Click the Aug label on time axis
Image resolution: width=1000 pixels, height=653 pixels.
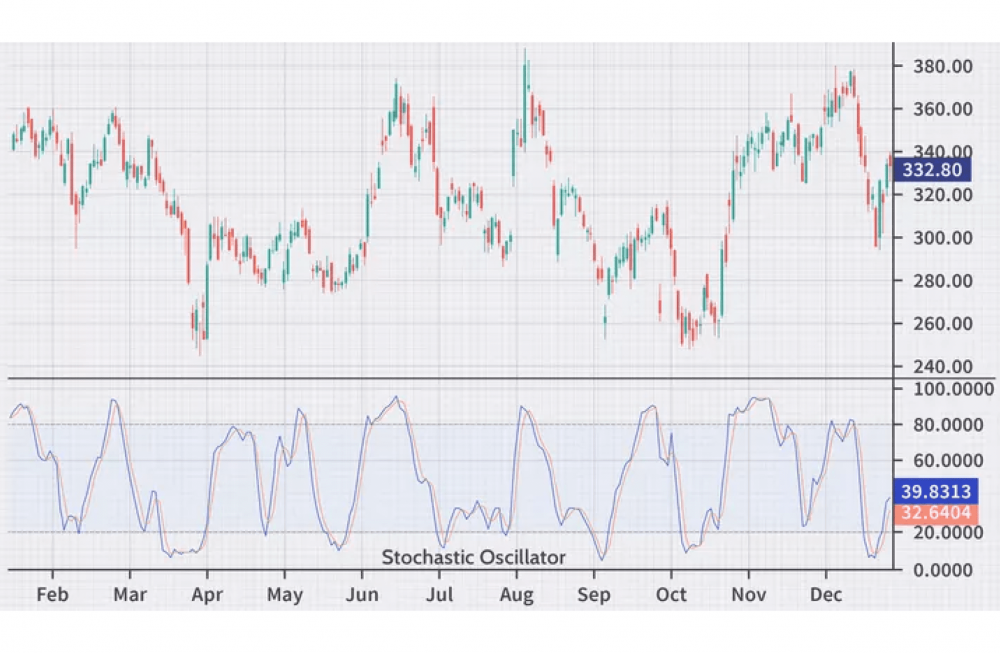coord(517,593)
